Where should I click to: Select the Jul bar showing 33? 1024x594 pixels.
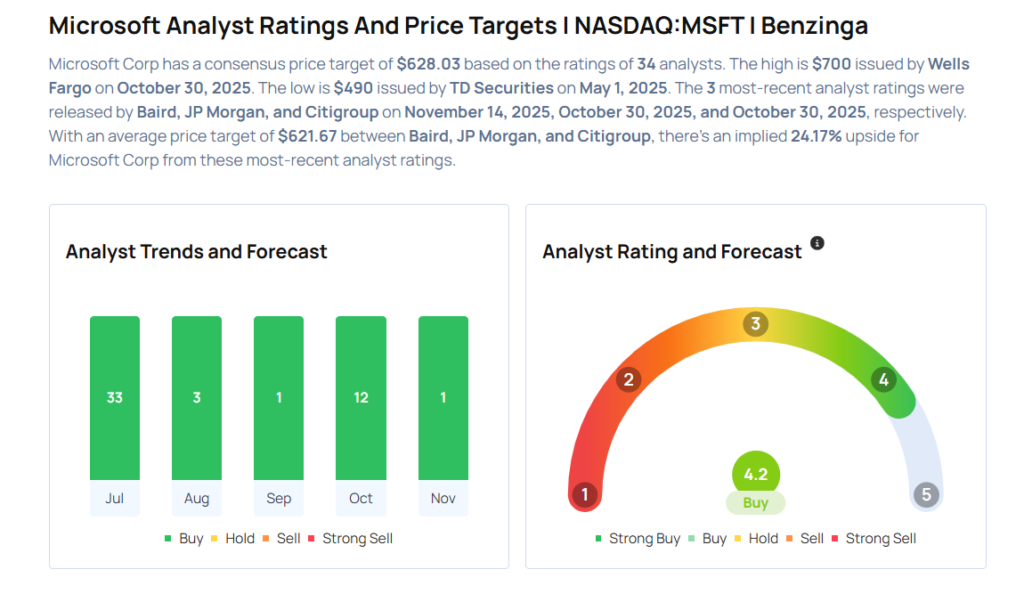coord(115,398)
